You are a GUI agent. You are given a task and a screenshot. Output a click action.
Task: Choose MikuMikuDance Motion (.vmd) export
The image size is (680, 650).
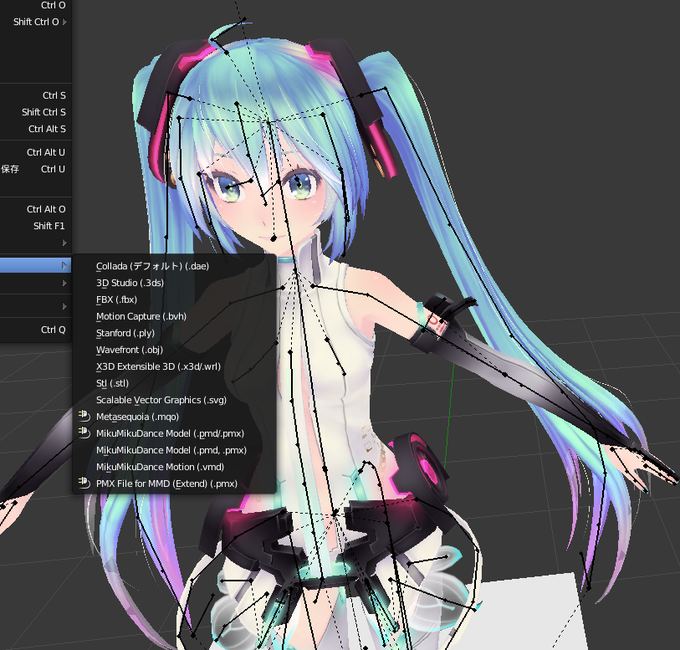coord(175,467)
